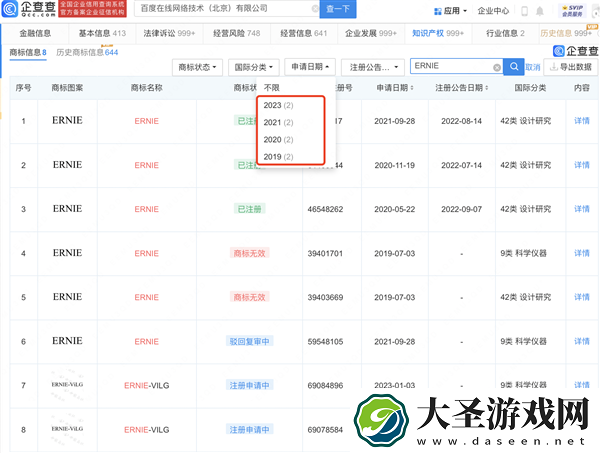Sort by 注册公告日期 column header
The image size is (600, 453).
[461, 88]
